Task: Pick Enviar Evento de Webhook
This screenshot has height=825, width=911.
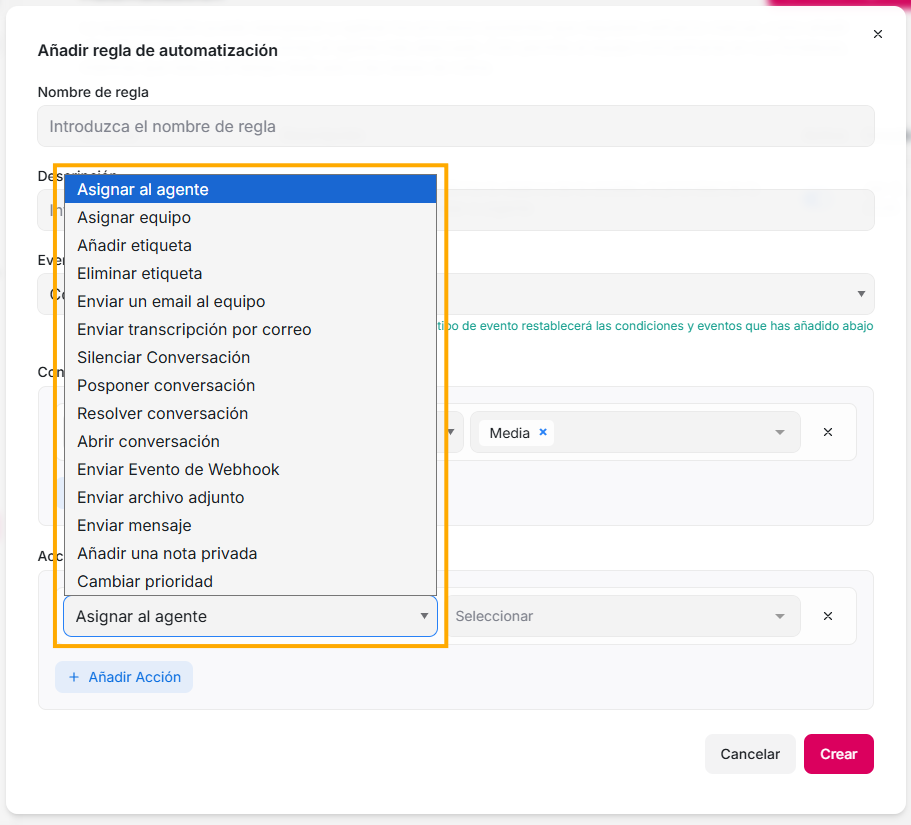Action: tap(178, 469)
